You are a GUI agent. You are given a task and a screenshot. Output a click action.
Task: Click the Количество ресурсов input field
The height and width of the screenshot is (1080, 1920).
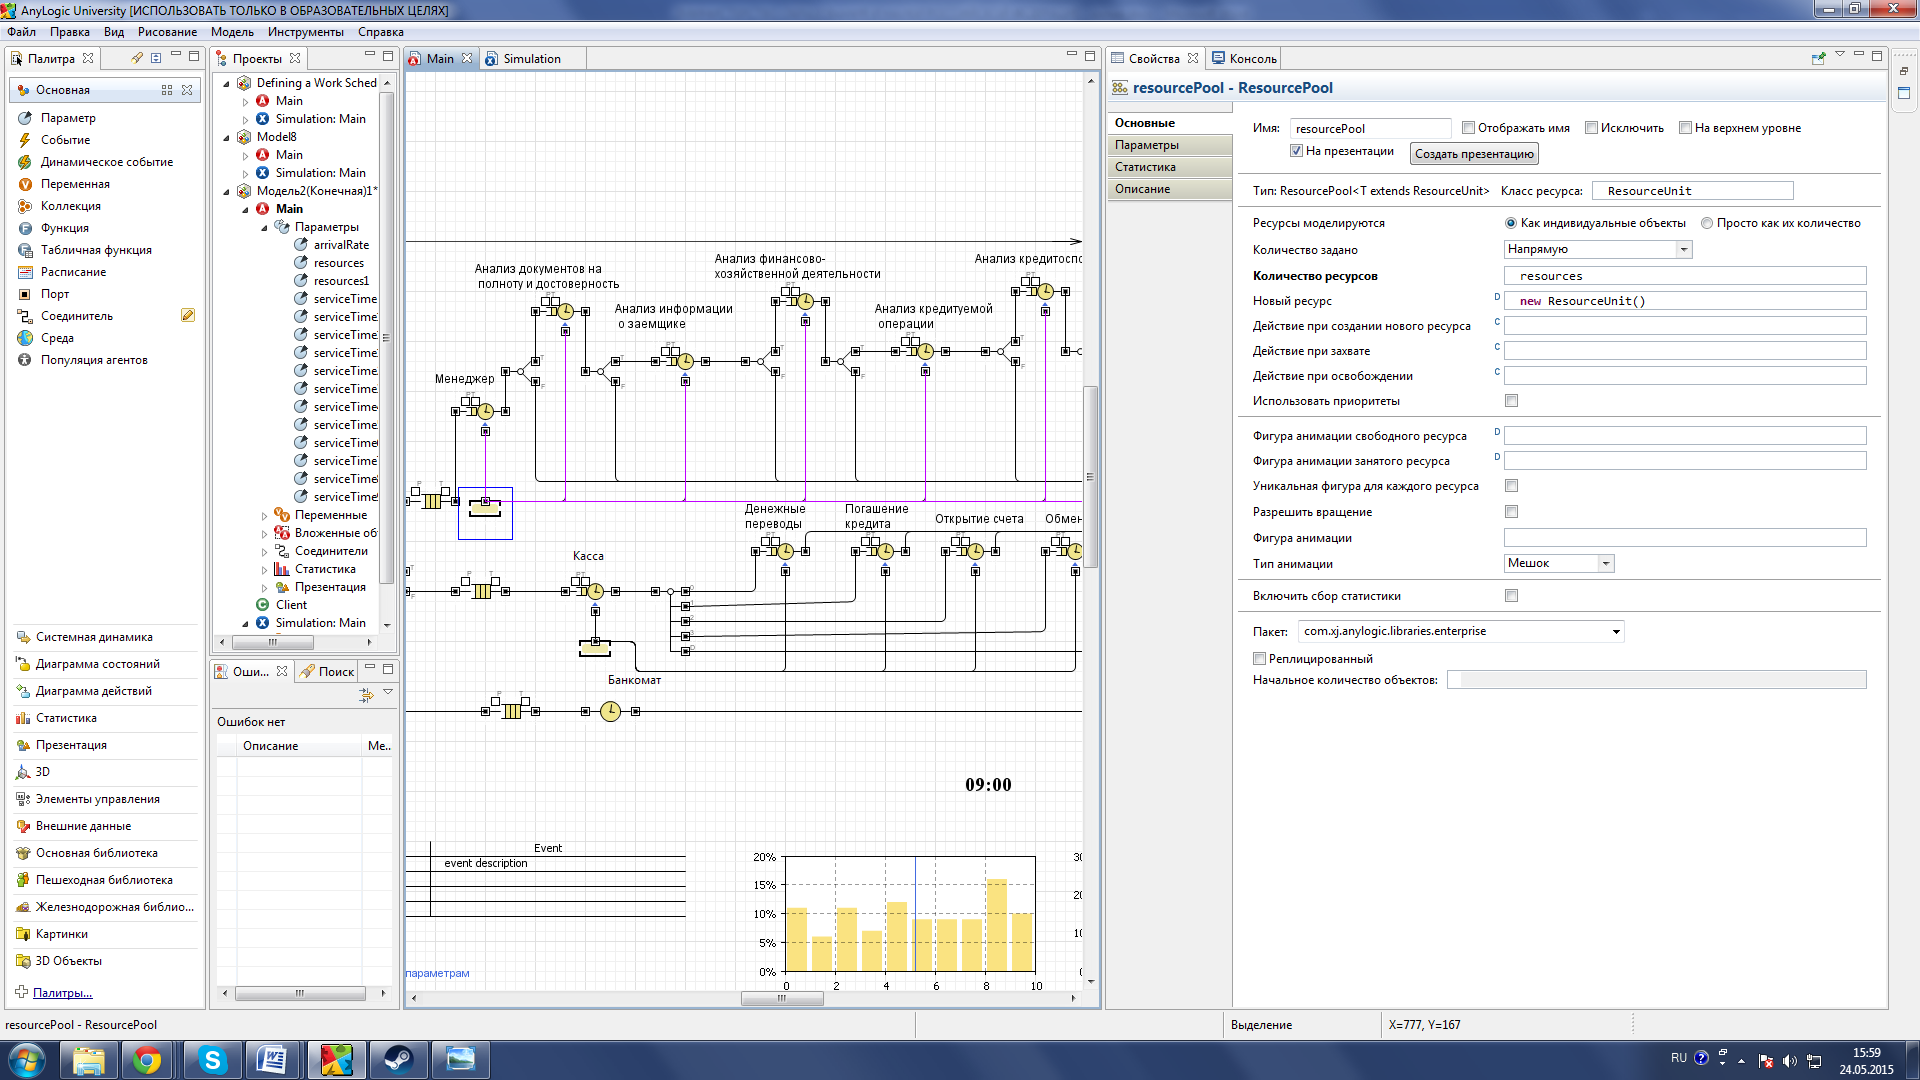click(x=1684, y=276)
